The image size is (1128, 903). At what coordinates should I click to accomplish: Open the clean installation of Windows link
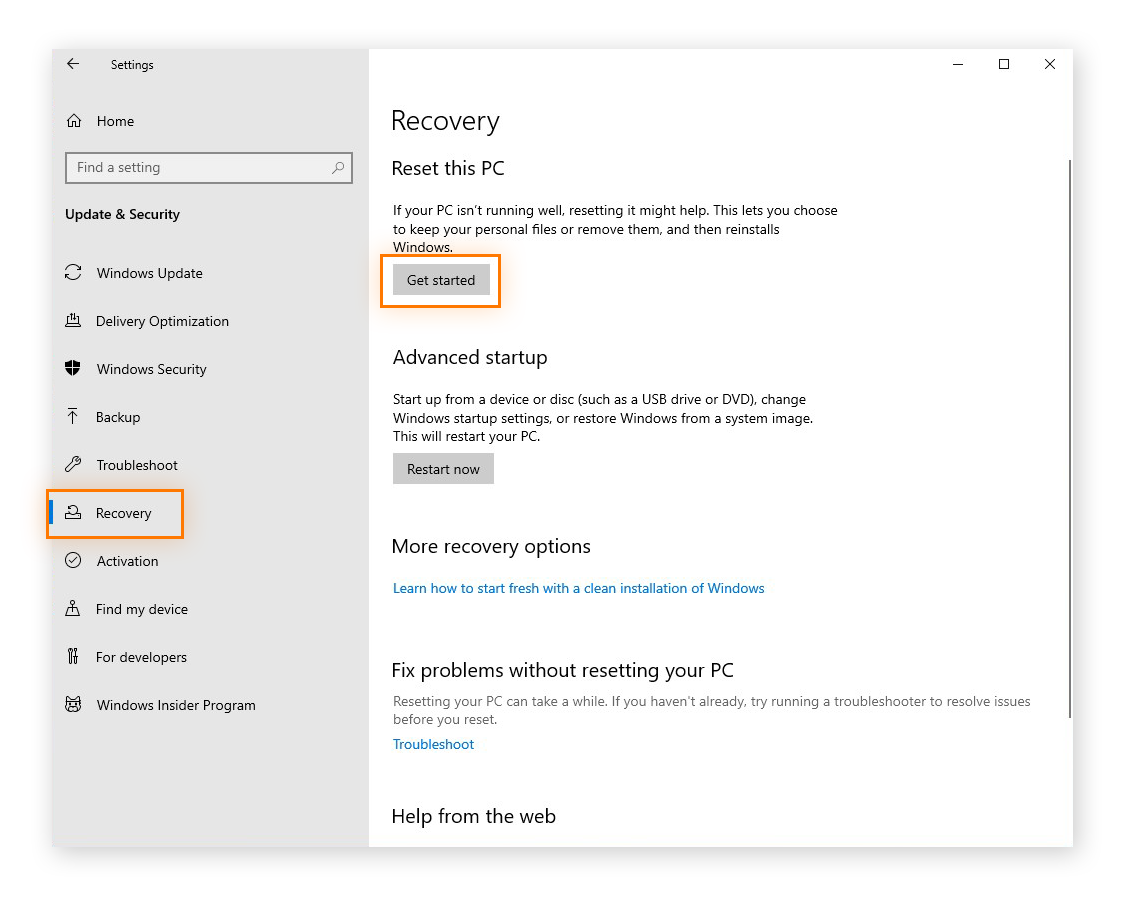[x=578, y=588]
